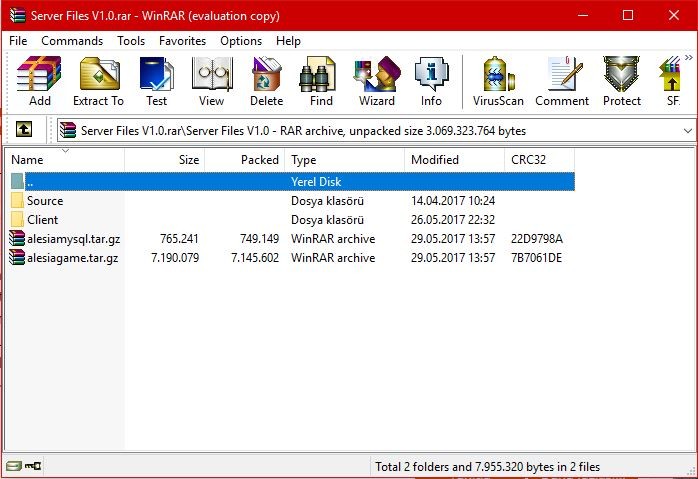Click the key password icon in status bar
Viewport: 698px width, 479px height.
(33, 466)
